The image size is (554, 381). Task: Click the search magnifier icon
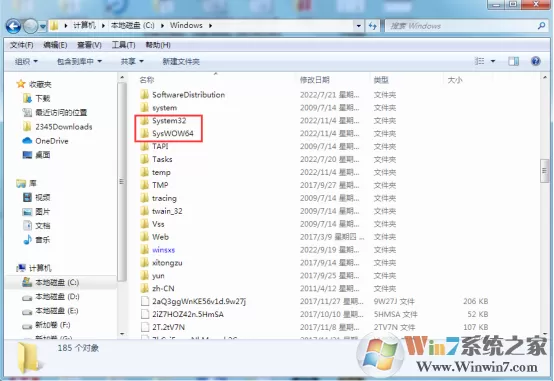[541, 25]
